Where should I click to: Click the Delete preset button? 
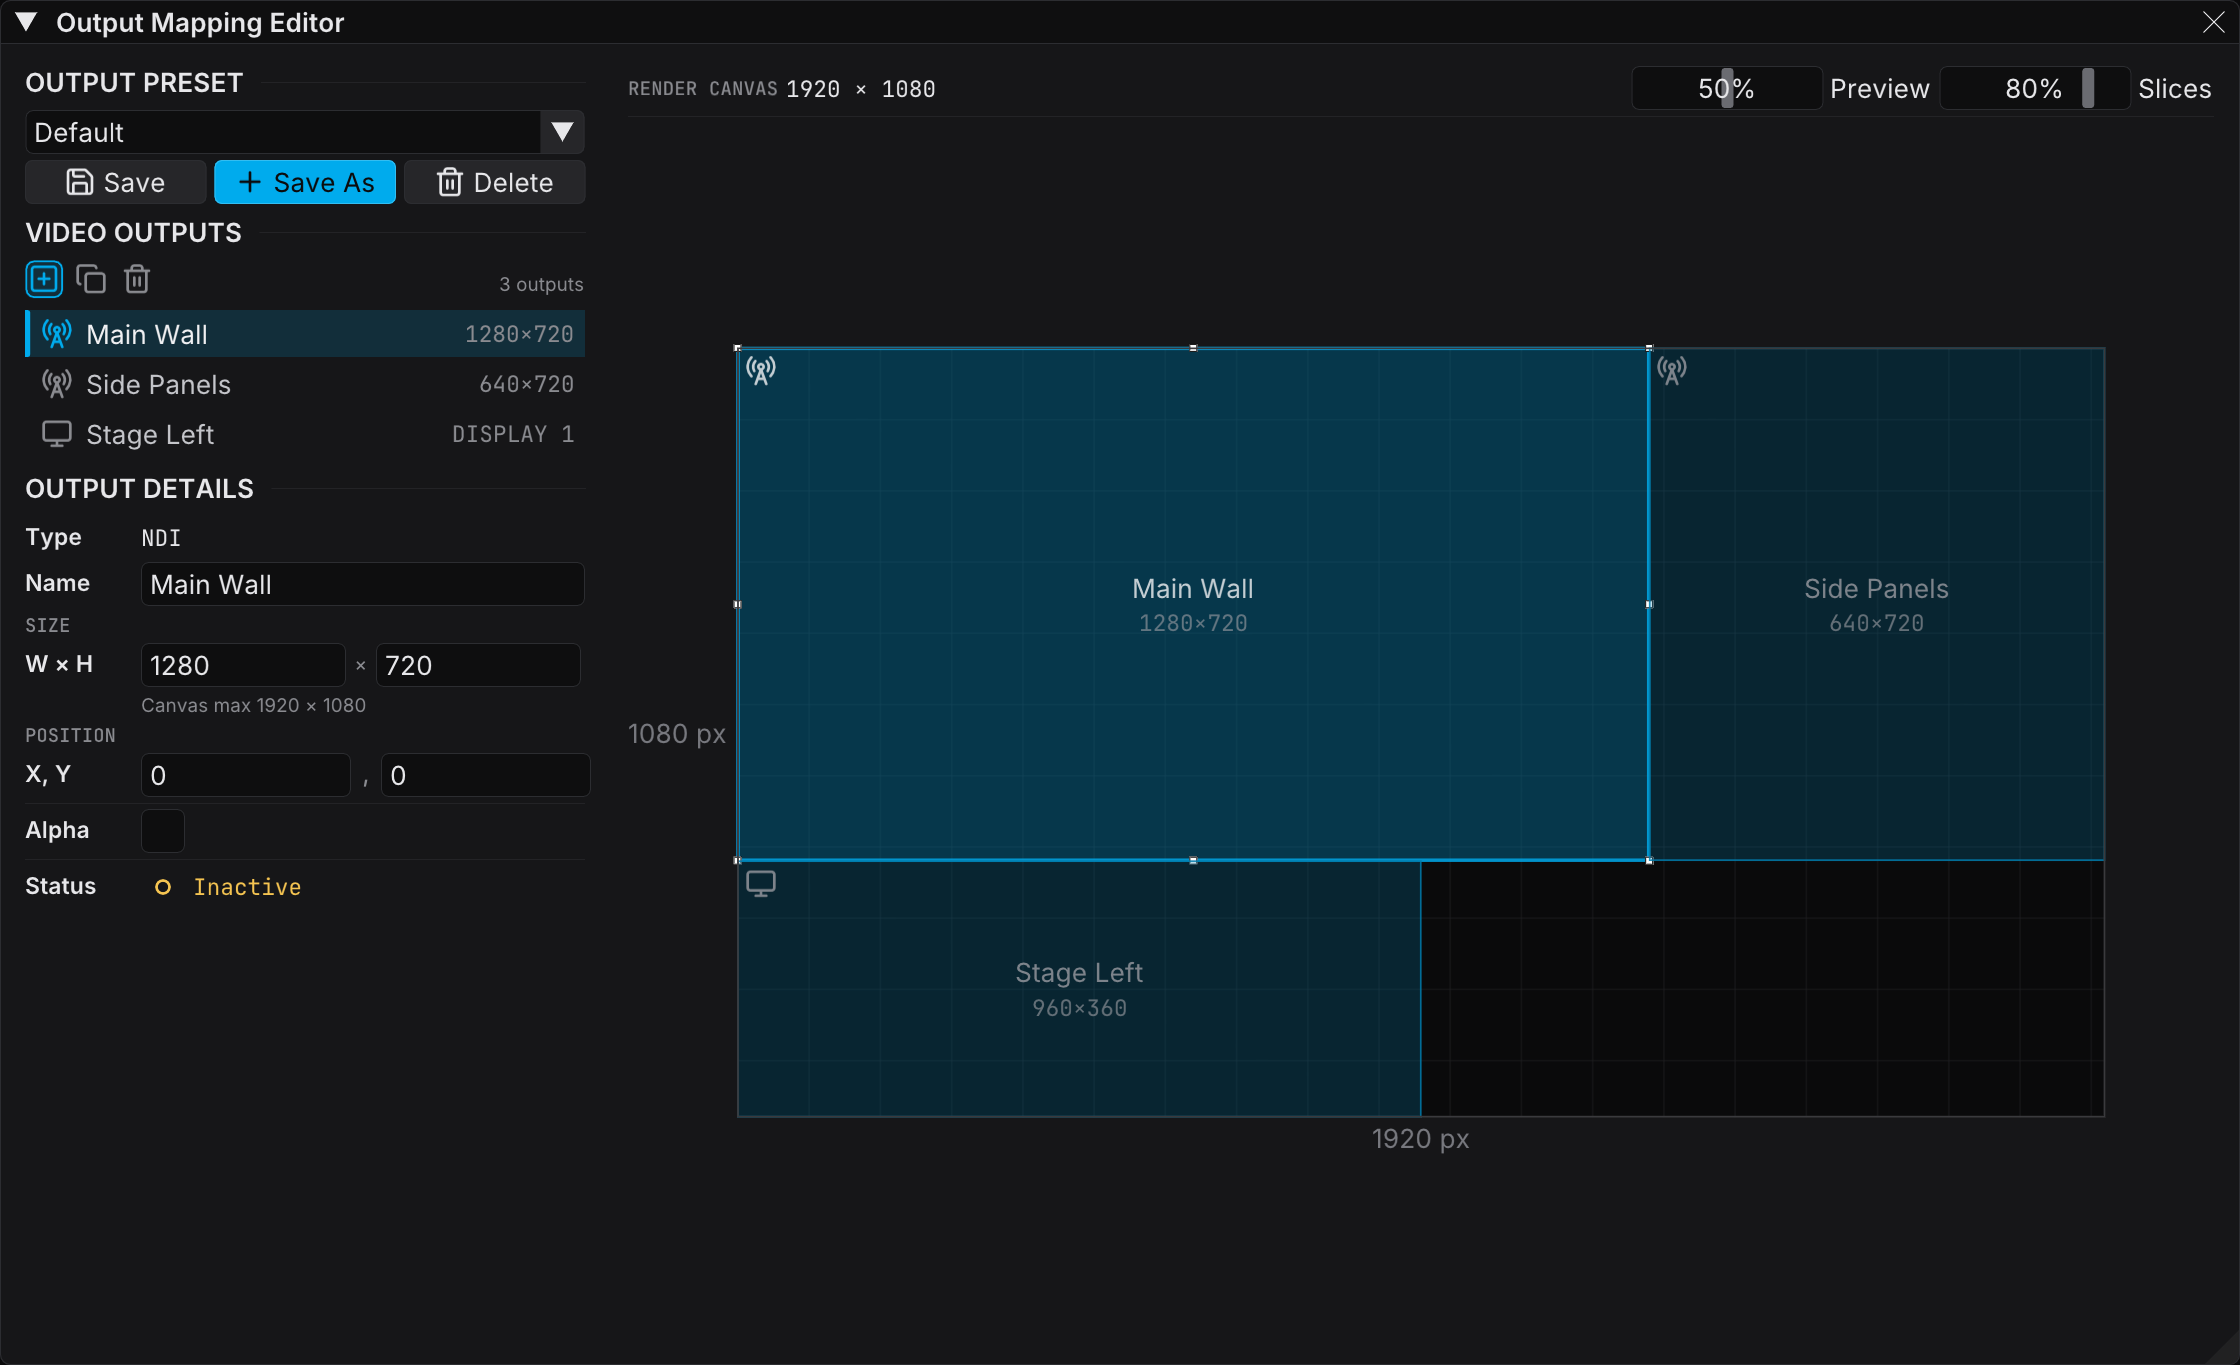[495, 182]
